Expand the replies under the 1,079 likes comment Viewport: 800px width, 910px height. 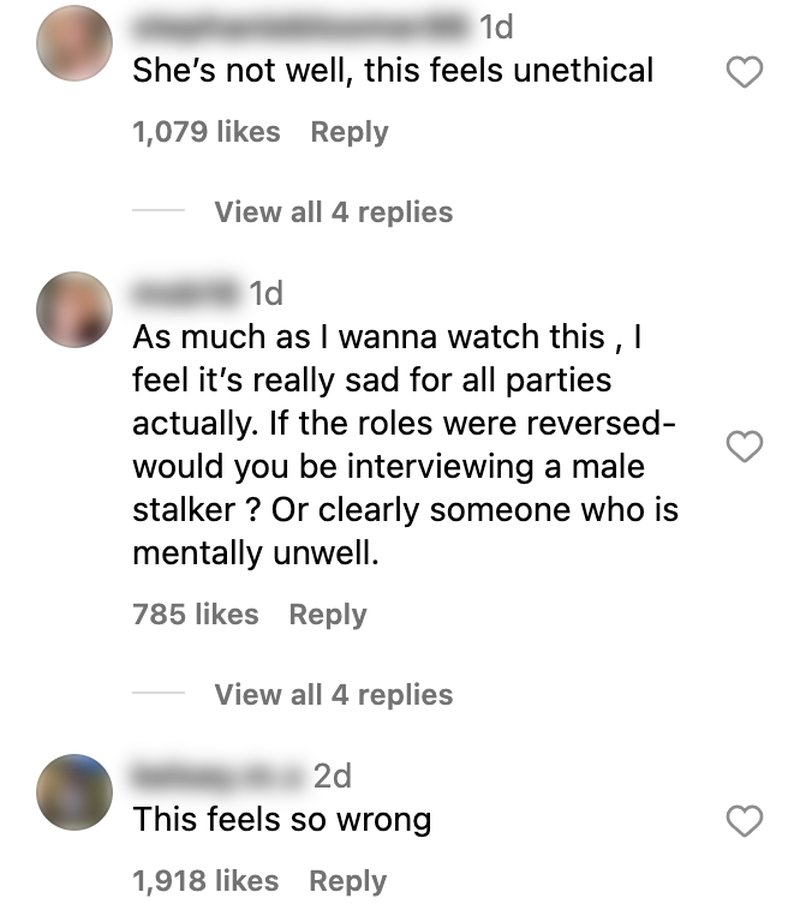tap(333, 212)
